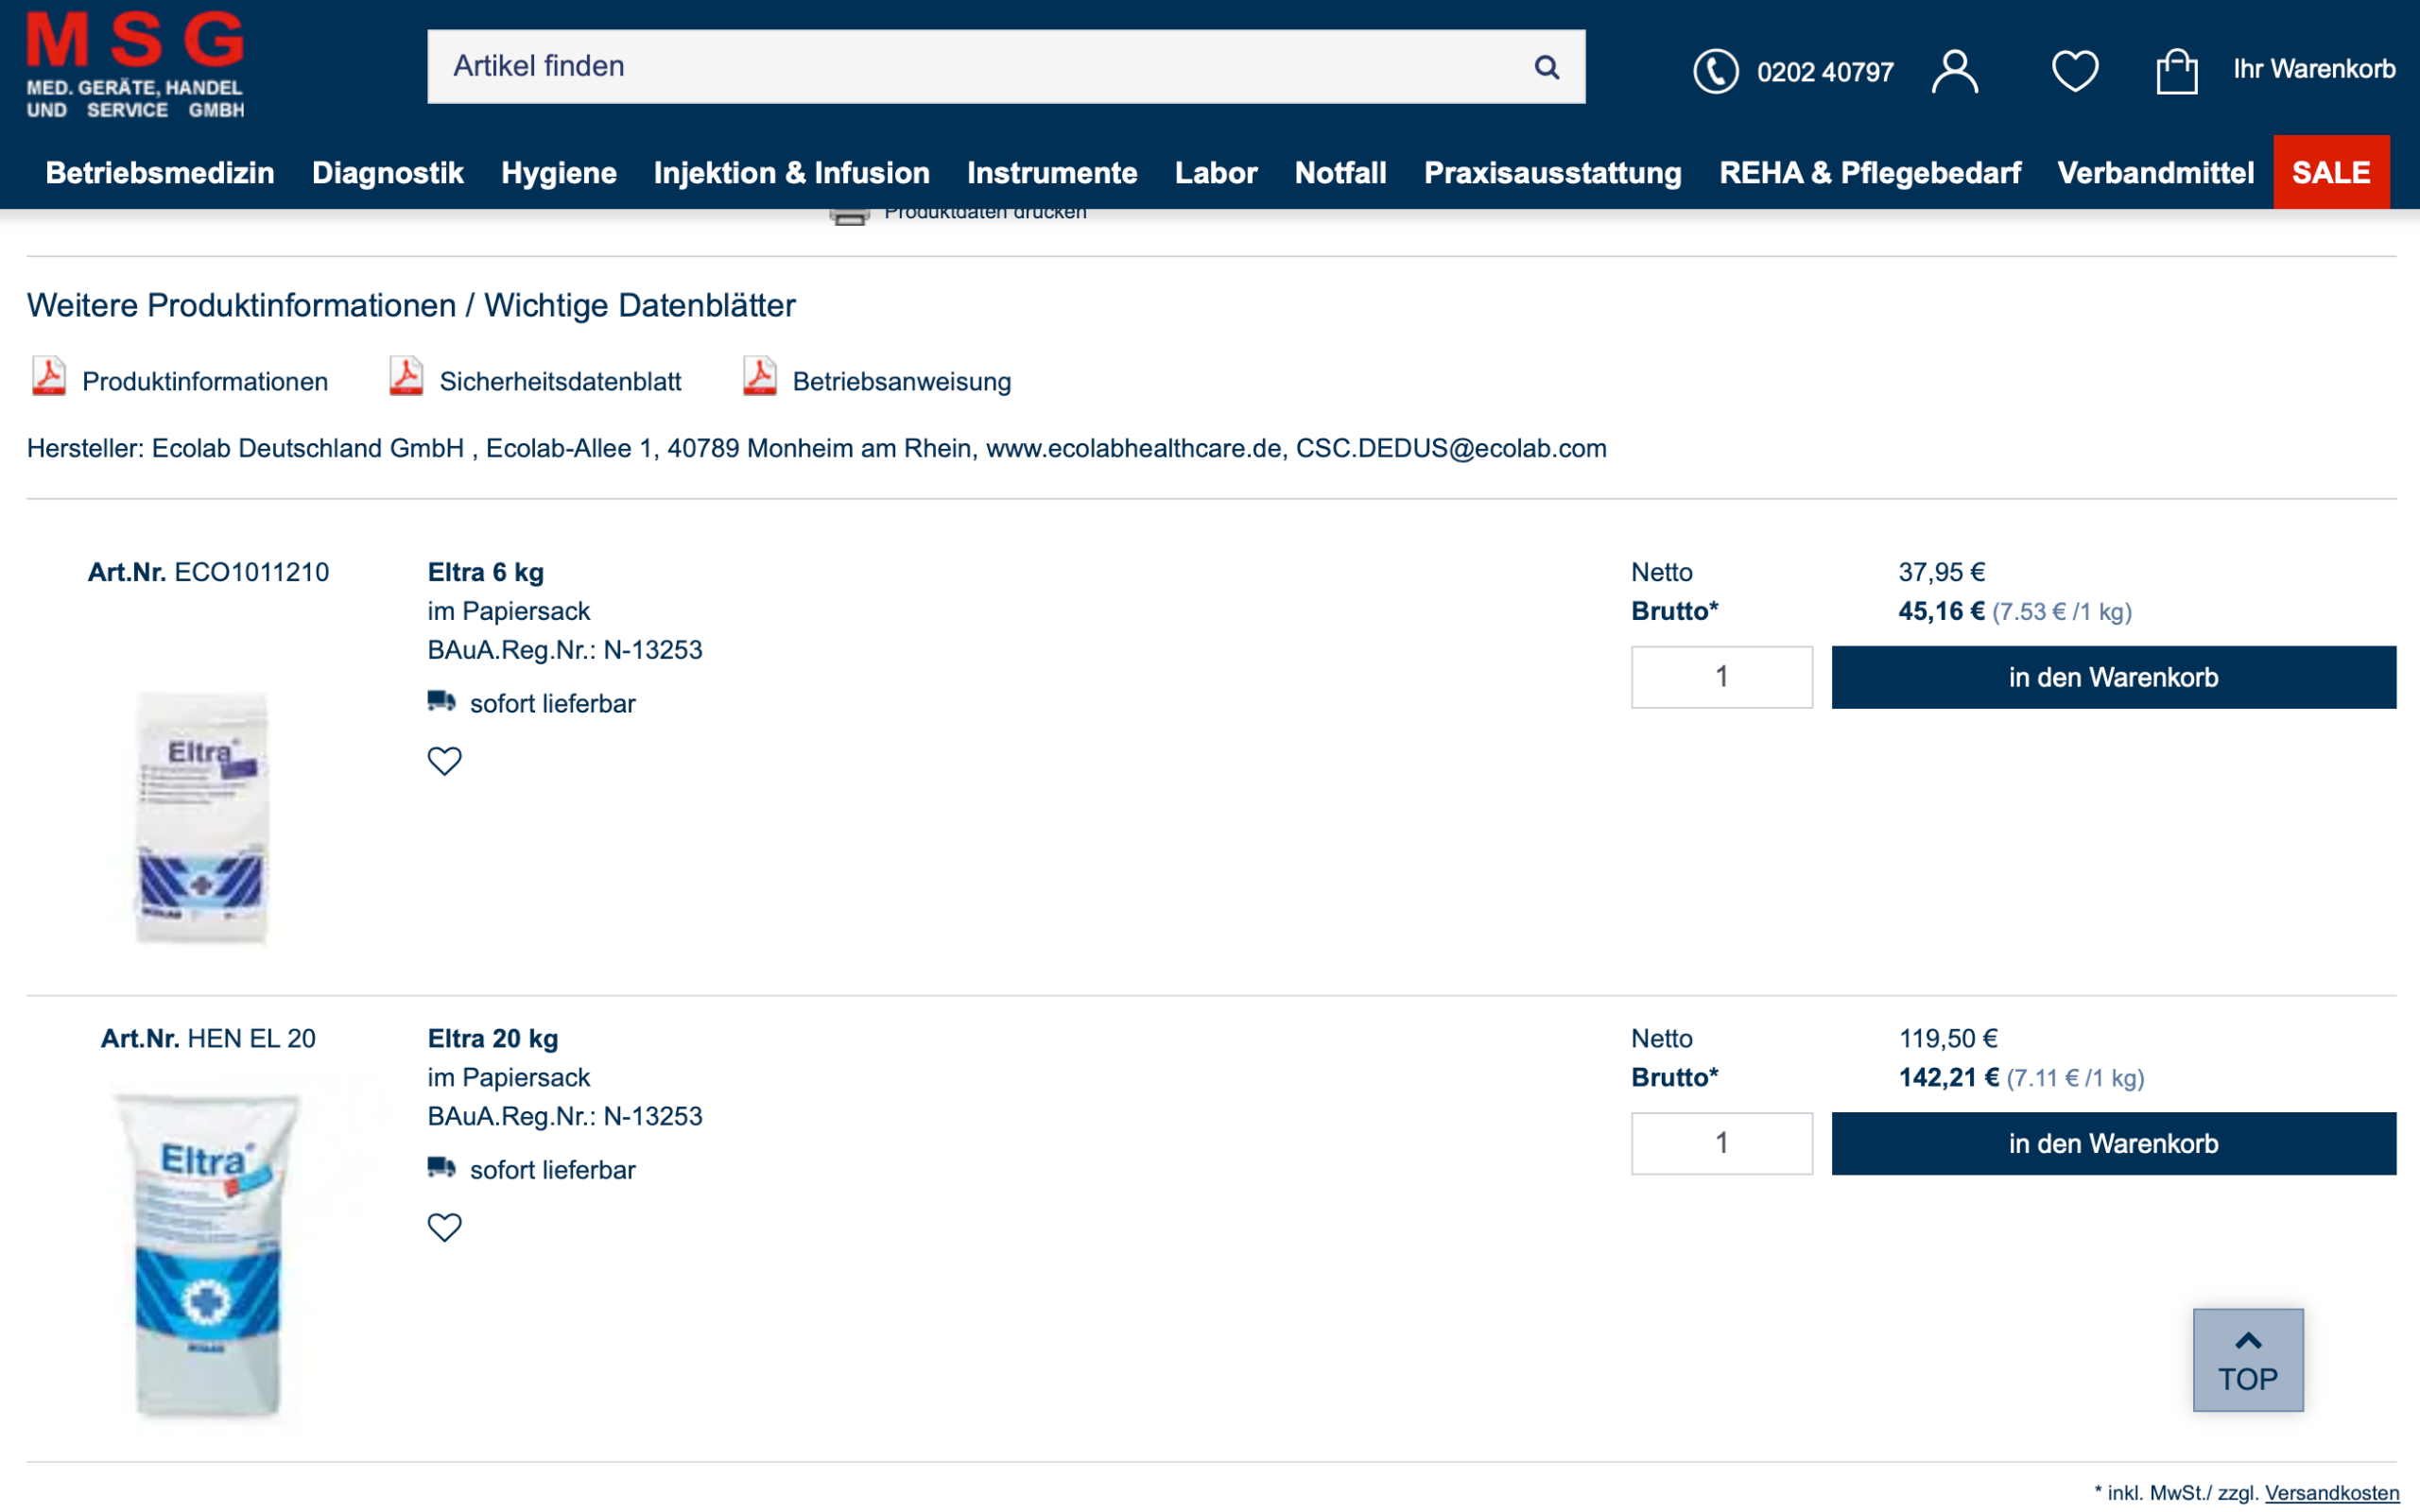Open the wishlist heart in header

(2075, 71)
